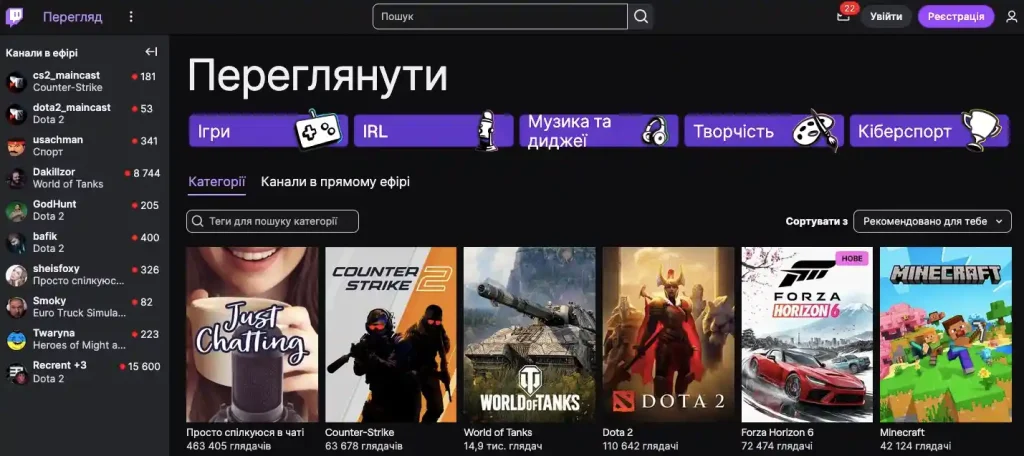Open the Minecraft cover thumbnail
This screenshot has height=456, width=1024.
(946, 334)
